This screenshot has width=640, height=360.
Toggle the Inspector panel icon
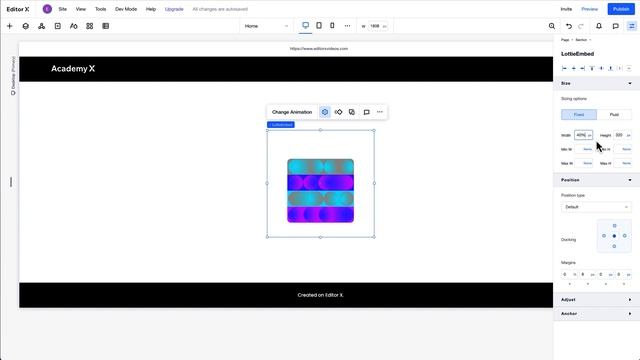coord(631,26)
